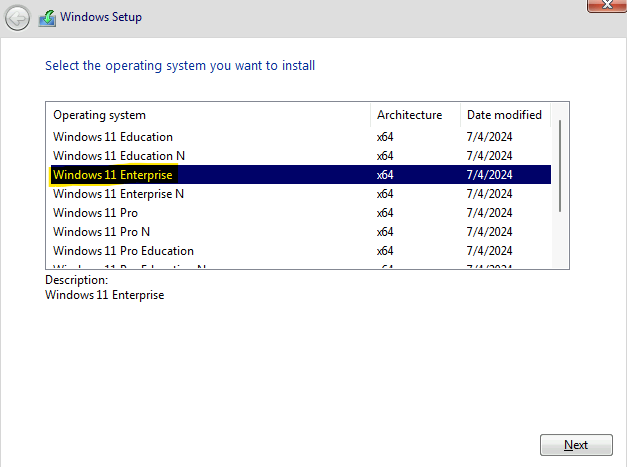Viewport: 627px width, 467px height.
Task: Click 7/4/2024 in the Pro Education row
Action: click(x=489, y=251)
